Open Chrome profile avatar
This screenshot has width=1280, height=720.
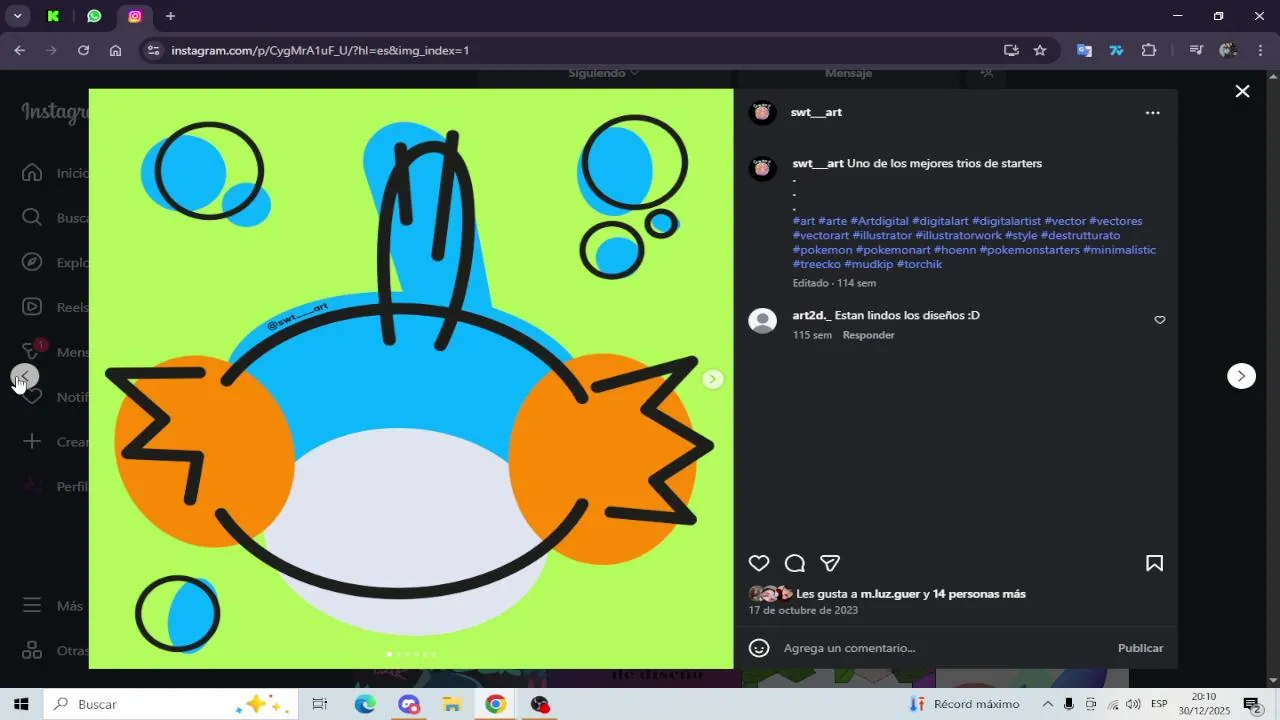click(1228, 50)
